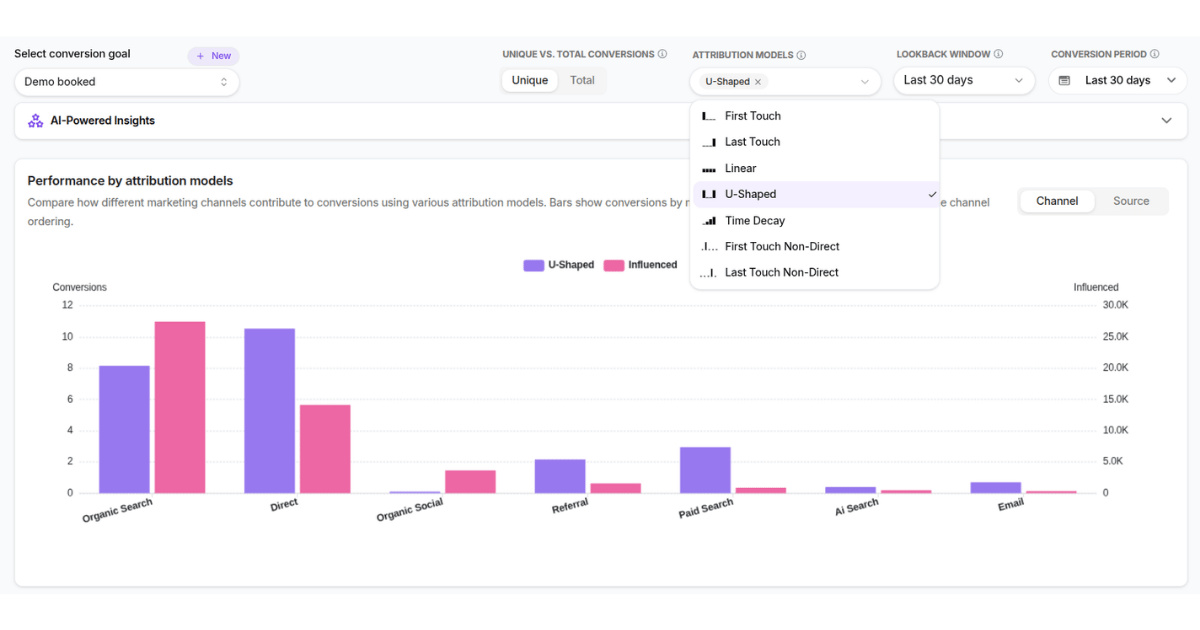The image size is (1200, 630).
Task: Click Organic Search pink Influenced bar
Action: coord(180,407)
